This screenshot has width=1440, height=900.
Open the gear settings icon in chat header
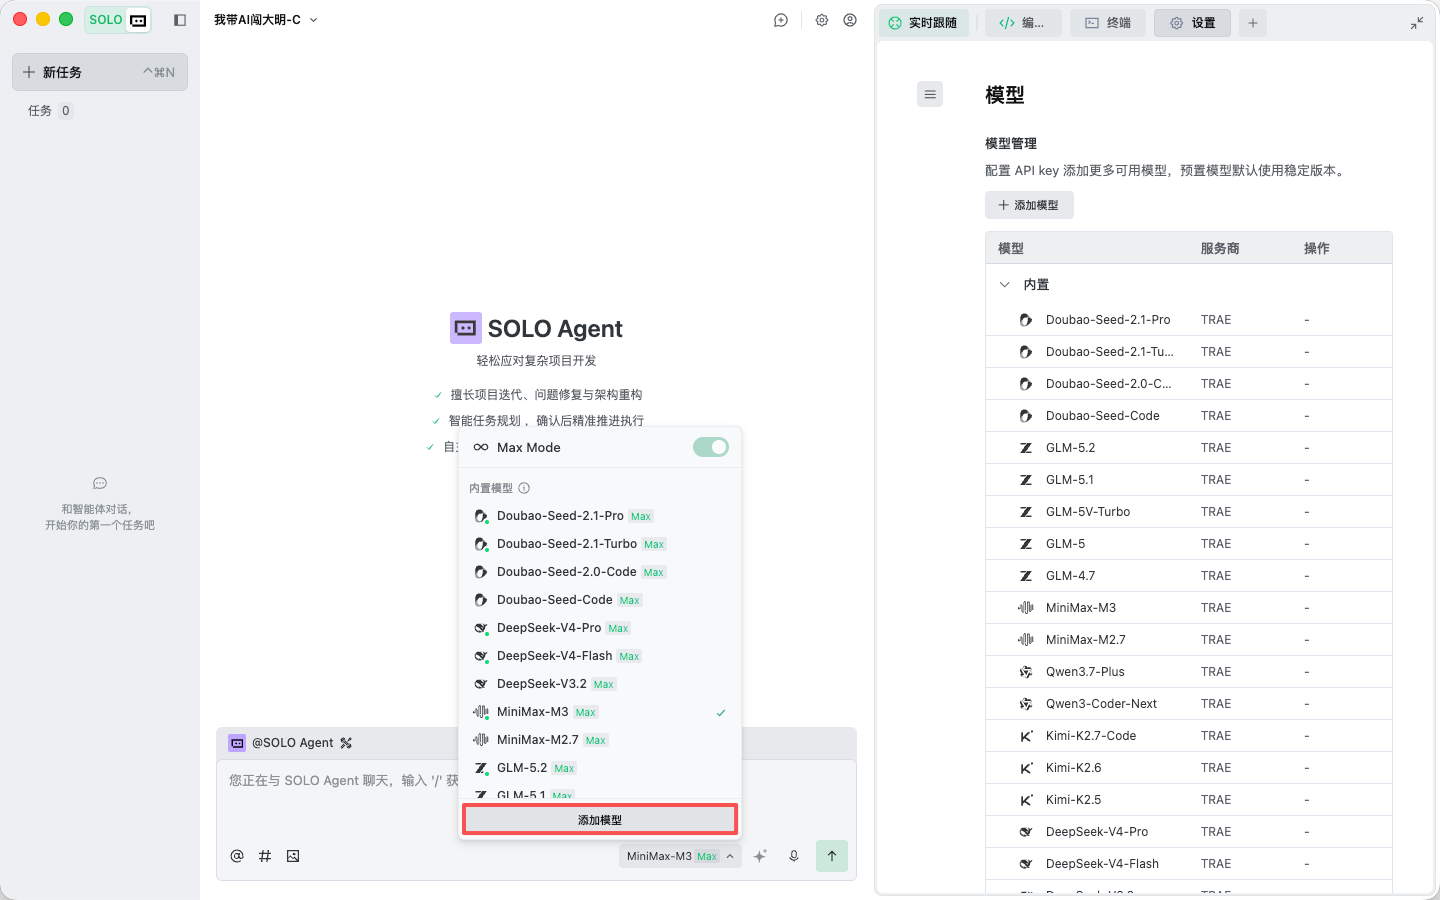(x=822, y=20)
